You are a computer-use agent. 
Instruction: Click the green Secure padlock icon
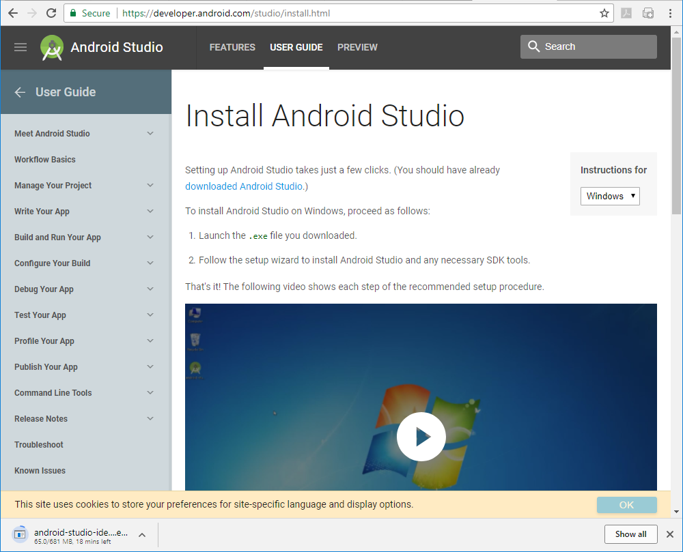click(73, 13)
